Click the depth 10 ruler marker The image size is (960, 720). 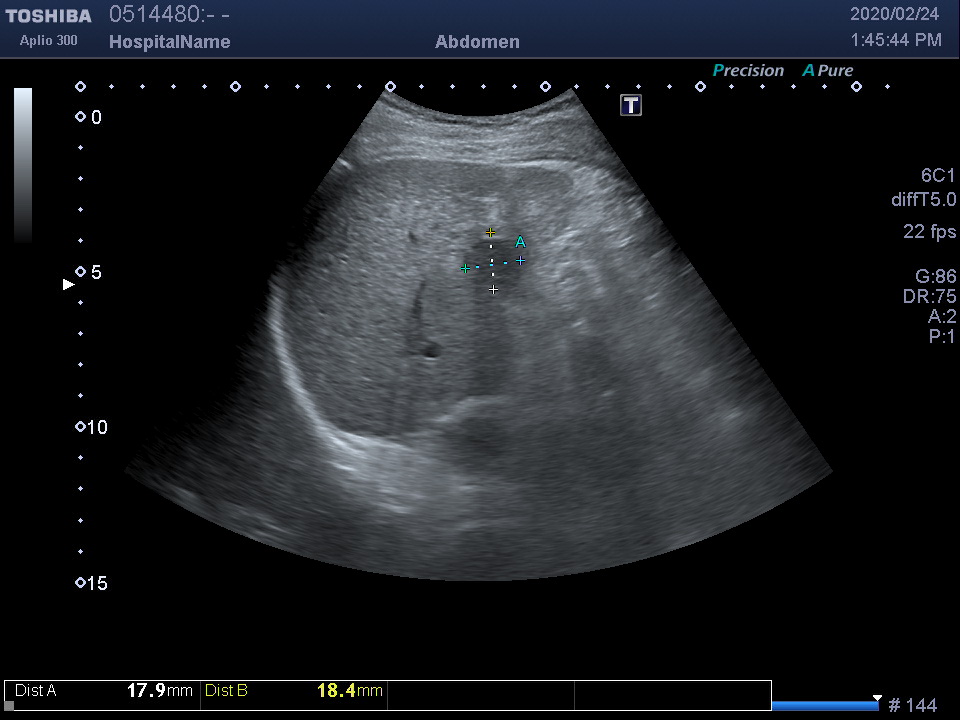[x=81, y=427]
